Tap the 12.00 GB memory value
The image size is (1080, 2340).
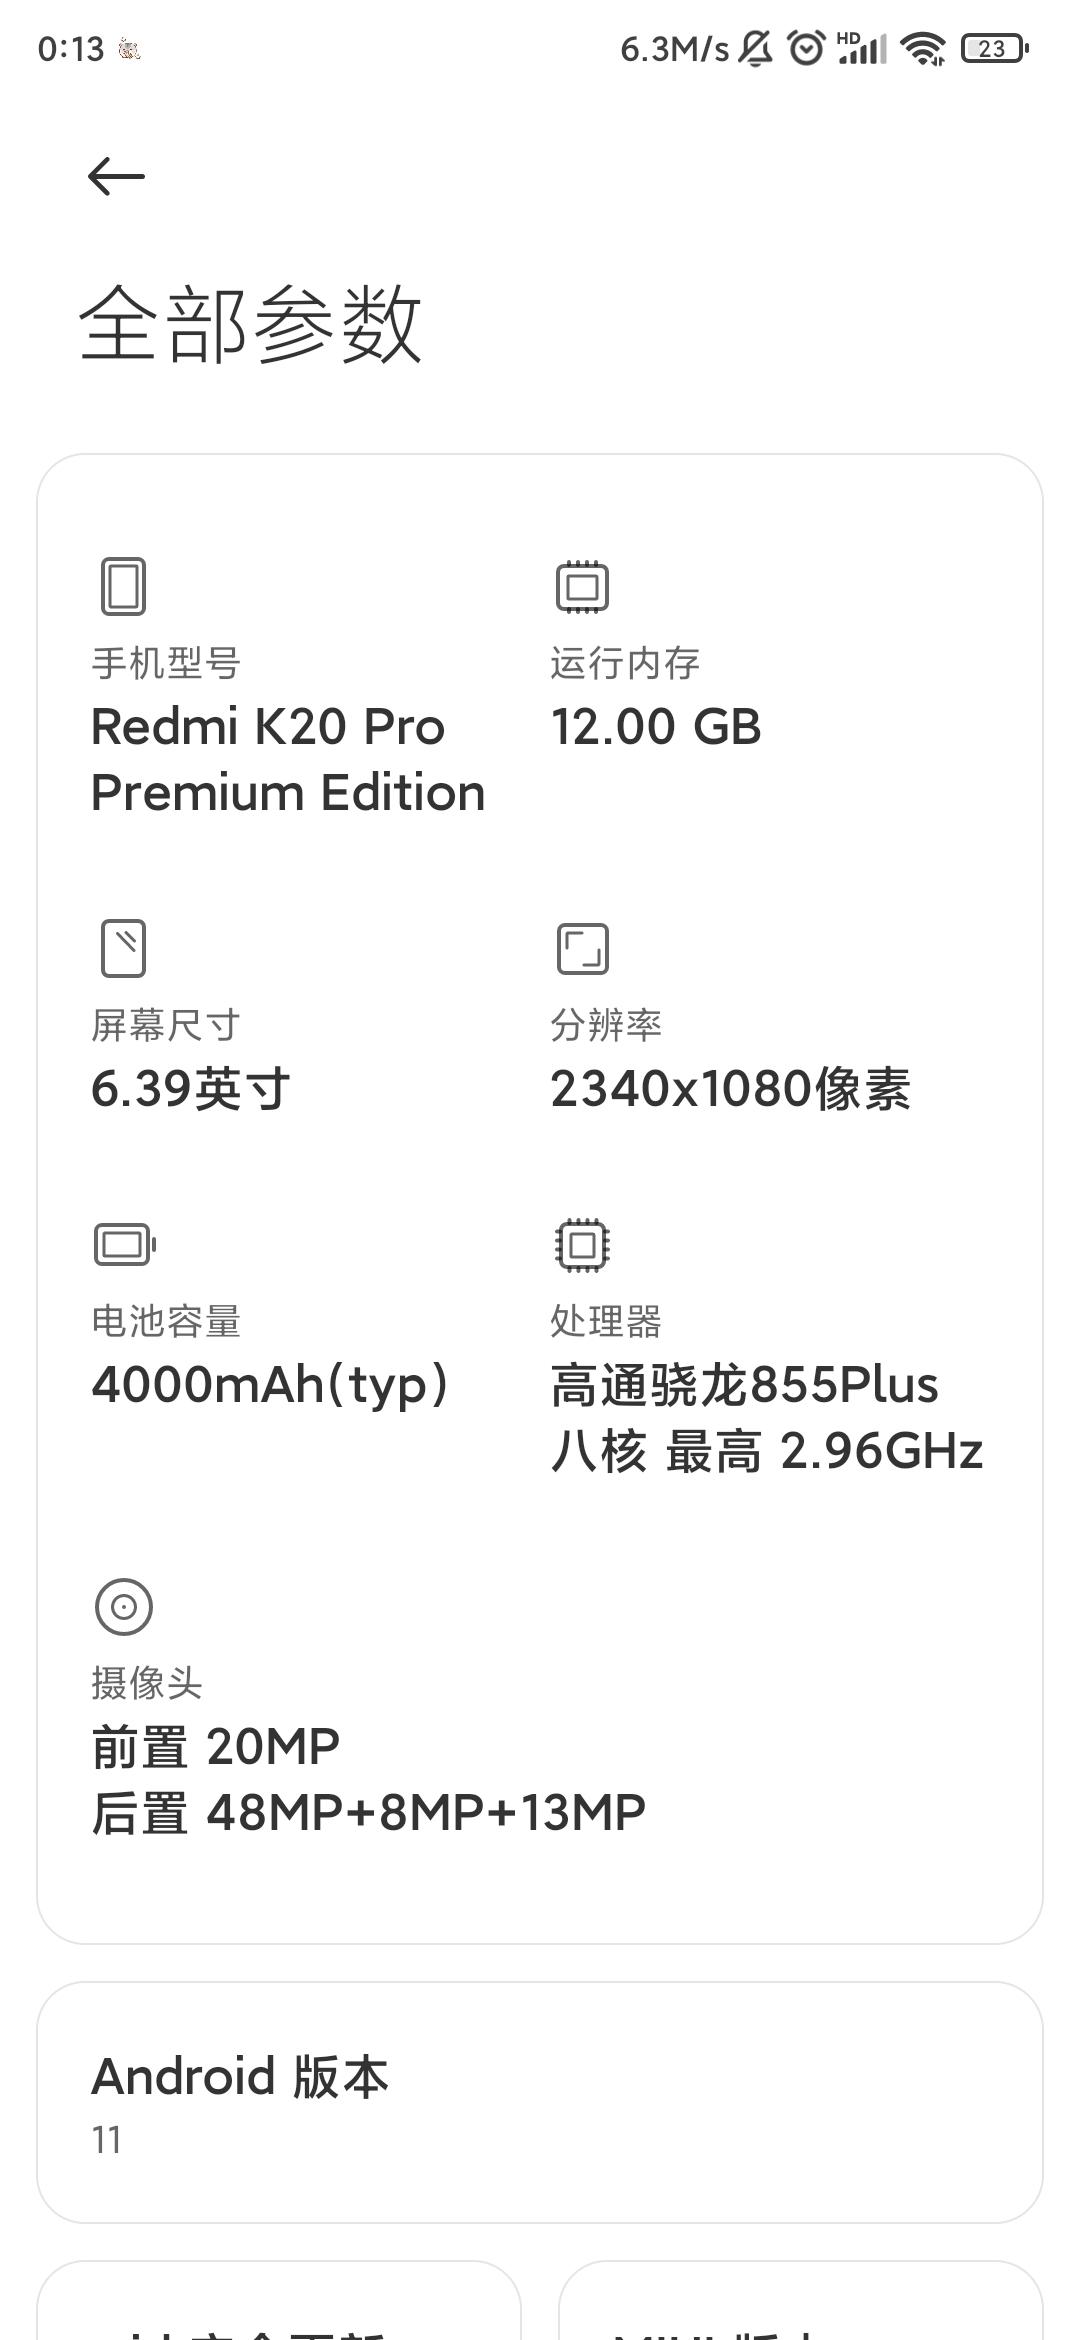click(656, 727)
